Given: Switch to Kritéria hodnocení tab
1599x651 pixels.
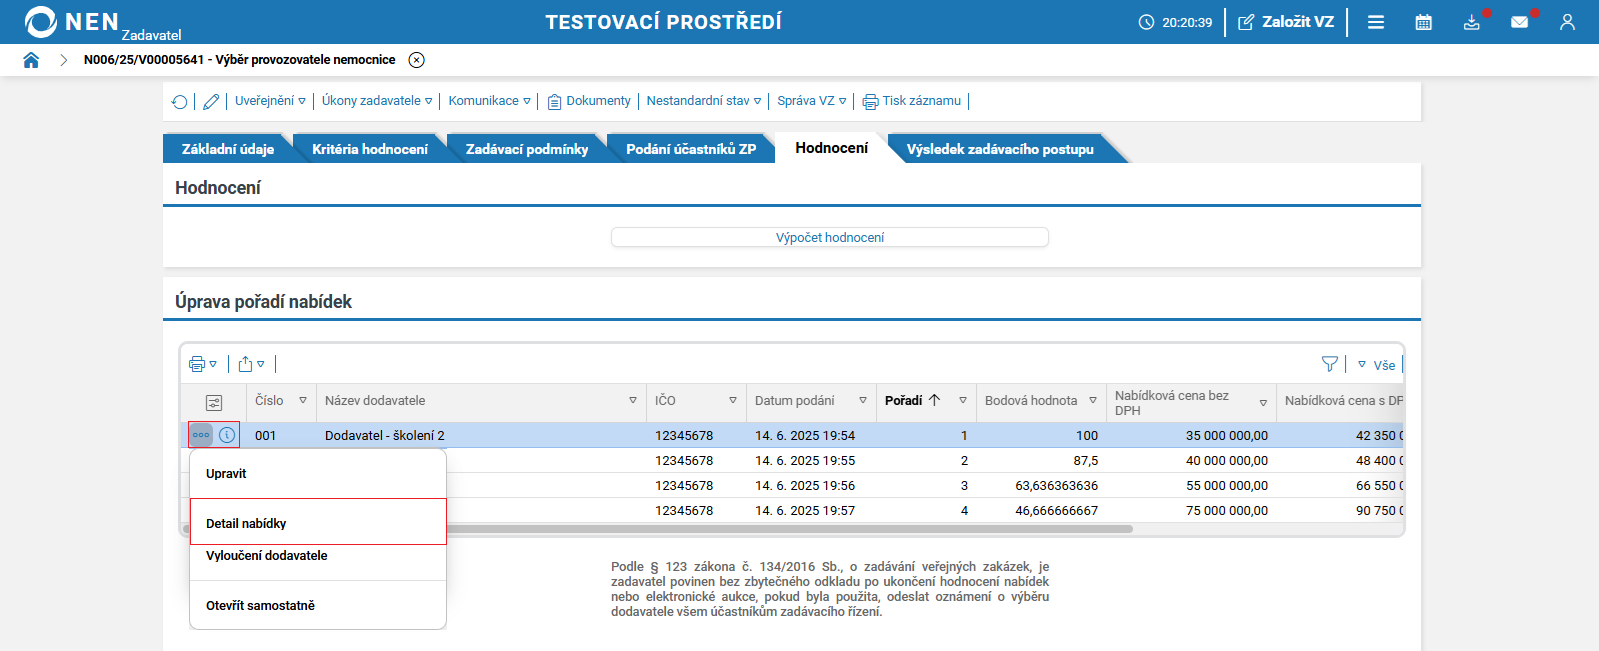Looking at the screenshot, I should 370,149.
